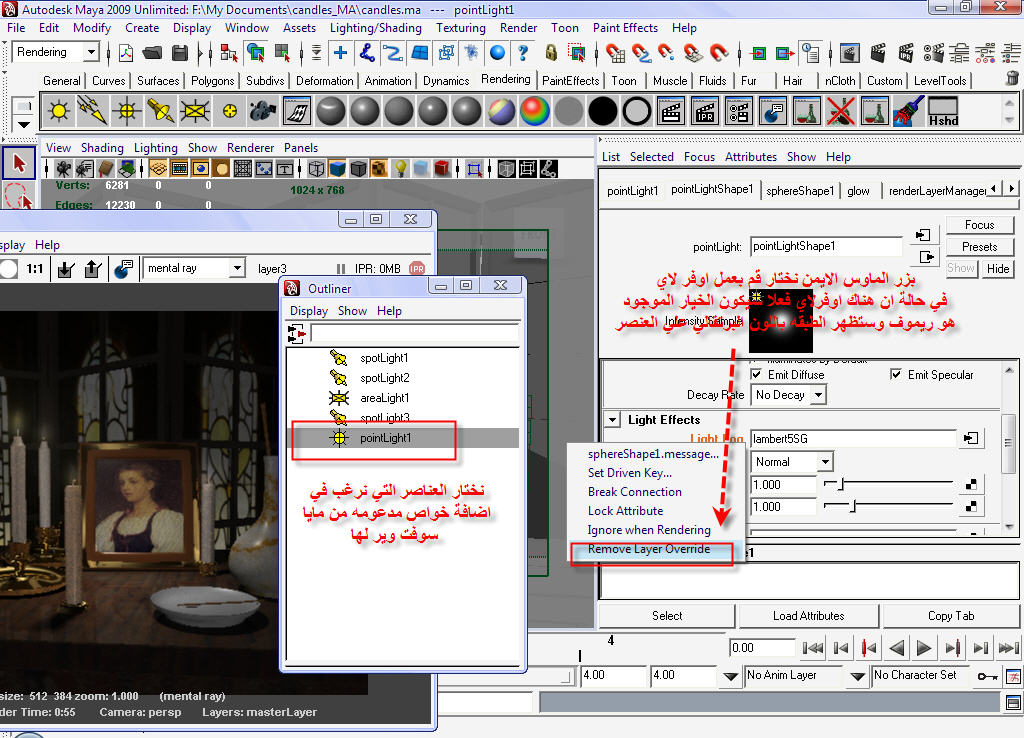
Task: Select the sphereShape1 attribute tab
Action: pos(800,191)
